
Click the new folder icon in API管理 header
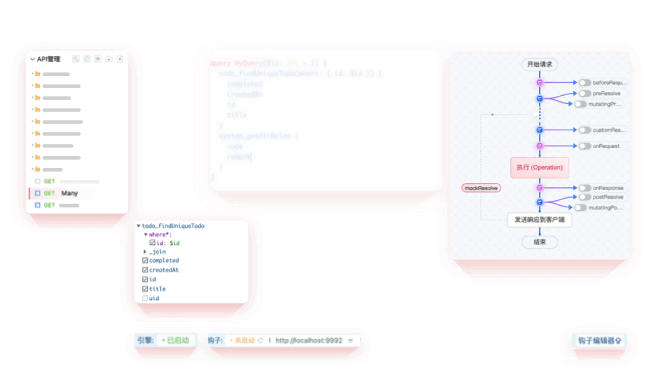click(x=109, y=59)
